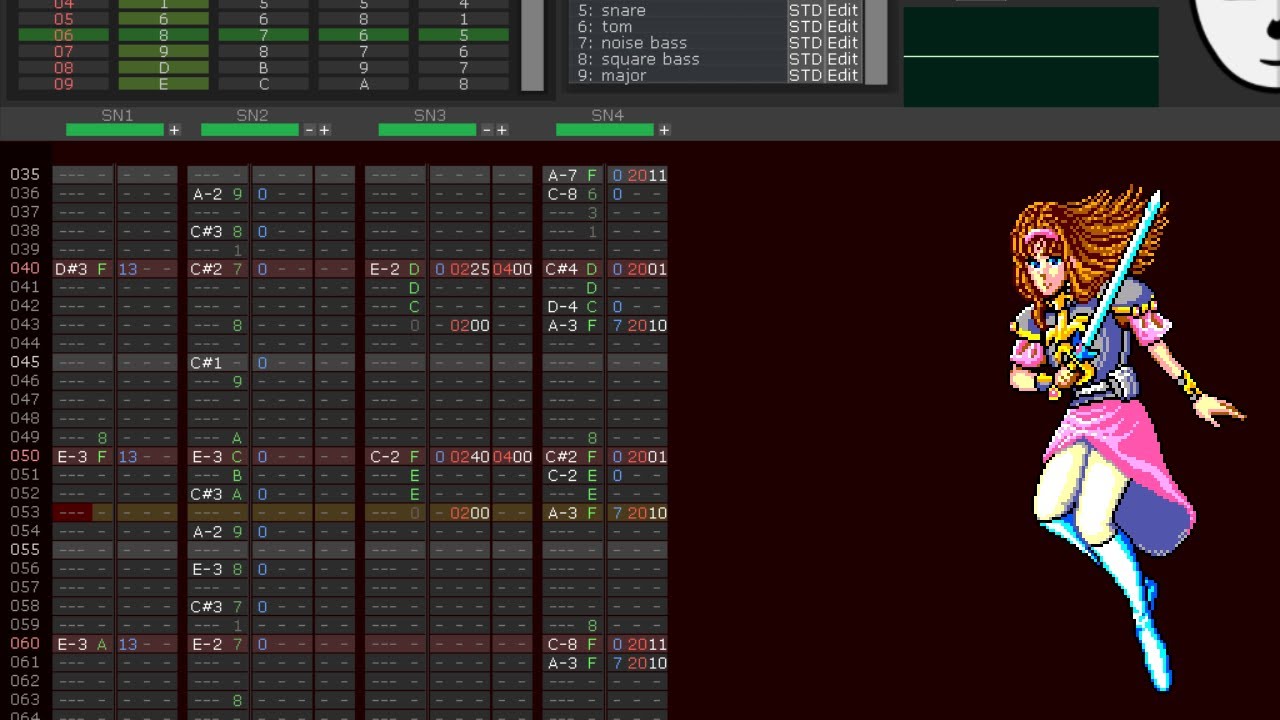This screenshot has height=720, width=1280.
Task: Select the C#1 note on row 045
Action: 207,363
